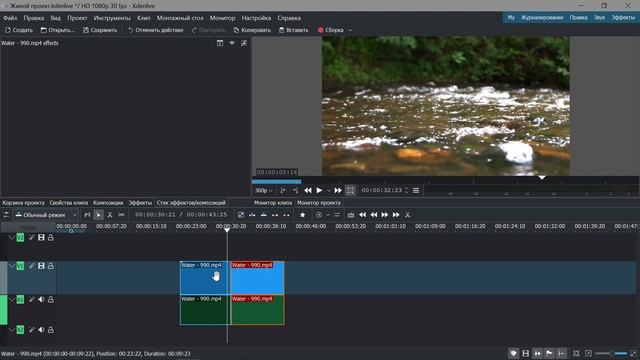The image size is (640, 360).
Task: Toggle effects visibility eye icon
Action: point(231,43)
